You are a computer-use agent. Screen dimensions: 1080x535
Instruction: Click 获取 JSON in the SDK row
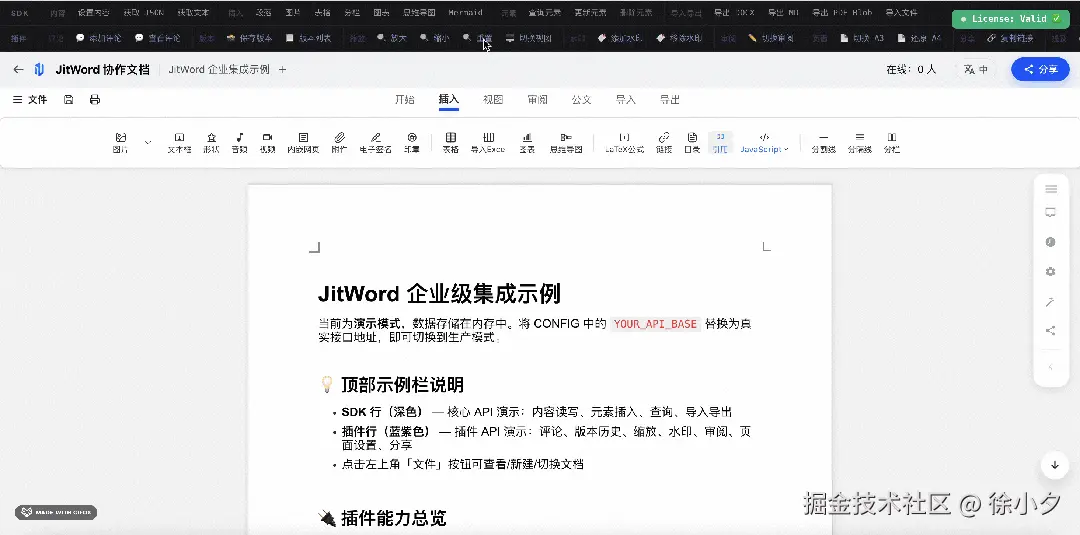pos(143,12)
